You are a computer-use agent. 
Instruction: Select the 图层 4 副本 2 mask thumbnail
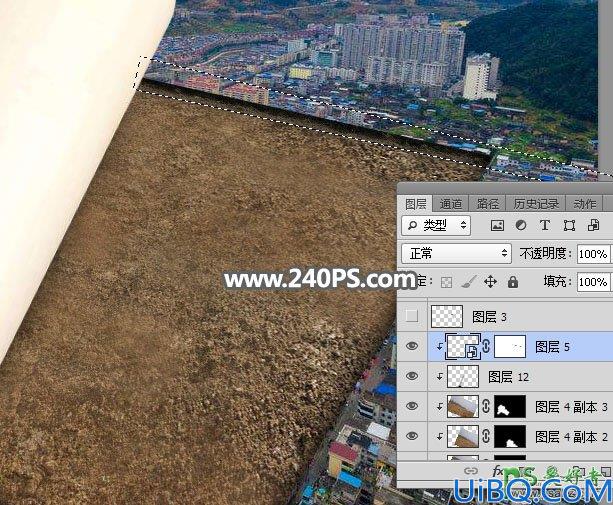pos(510,436)
